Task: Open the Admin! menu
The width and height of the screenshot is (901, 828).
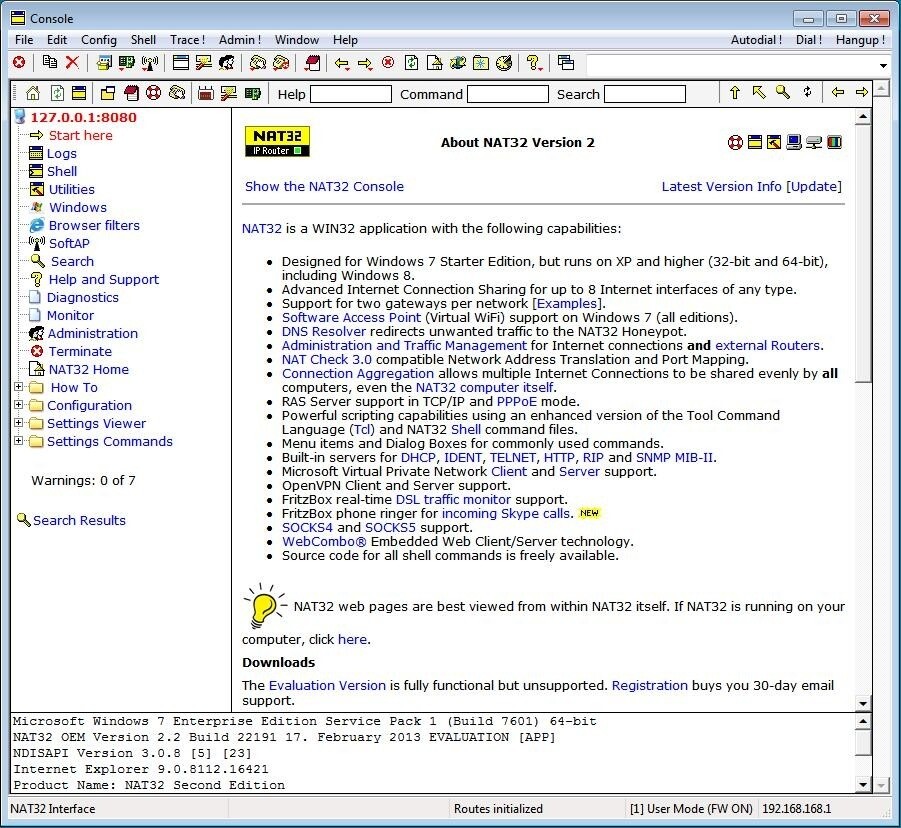Action: coord(240,40)
